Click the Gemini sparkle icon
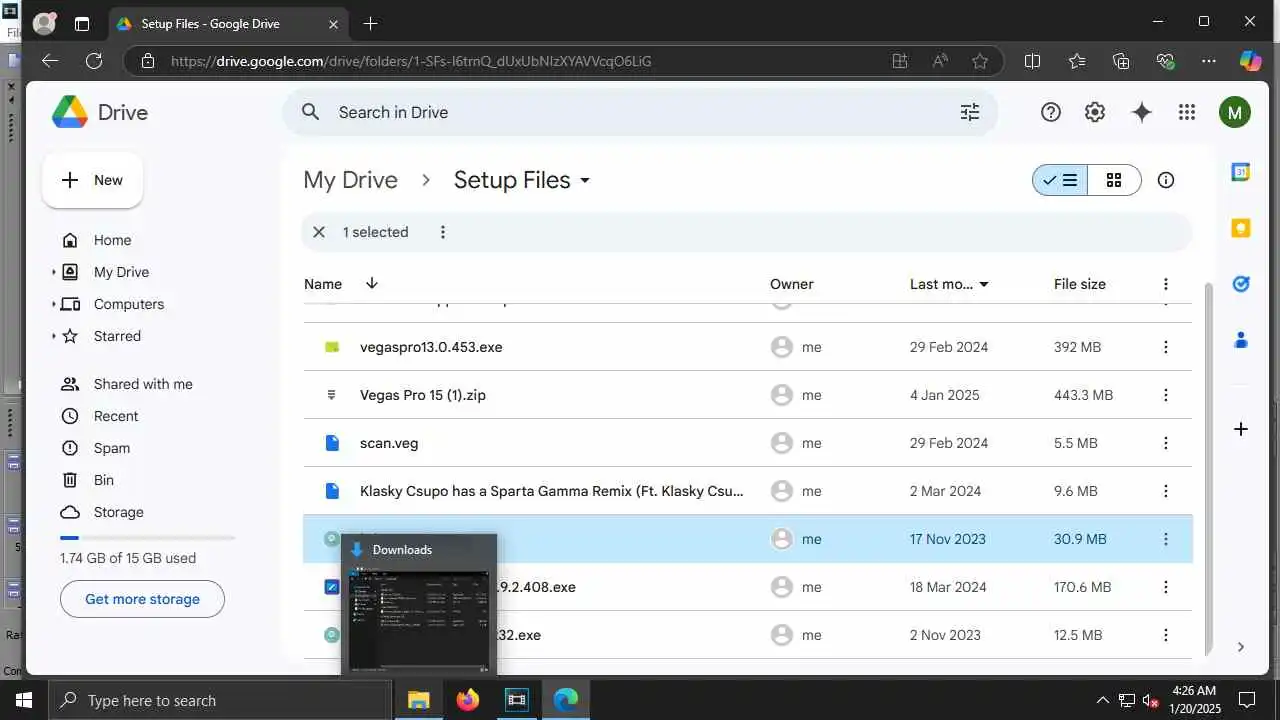 click(x=1141, y=112)
